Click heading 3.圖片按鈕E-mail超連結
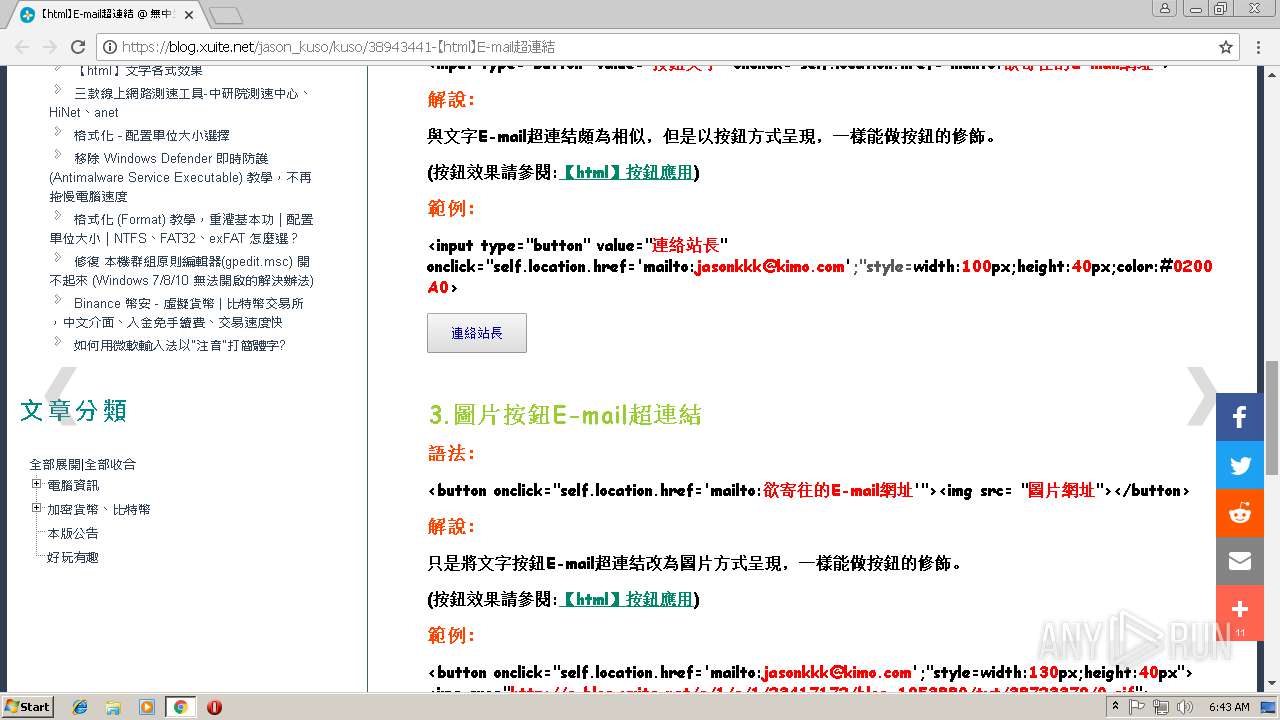 tap(565, 414)
